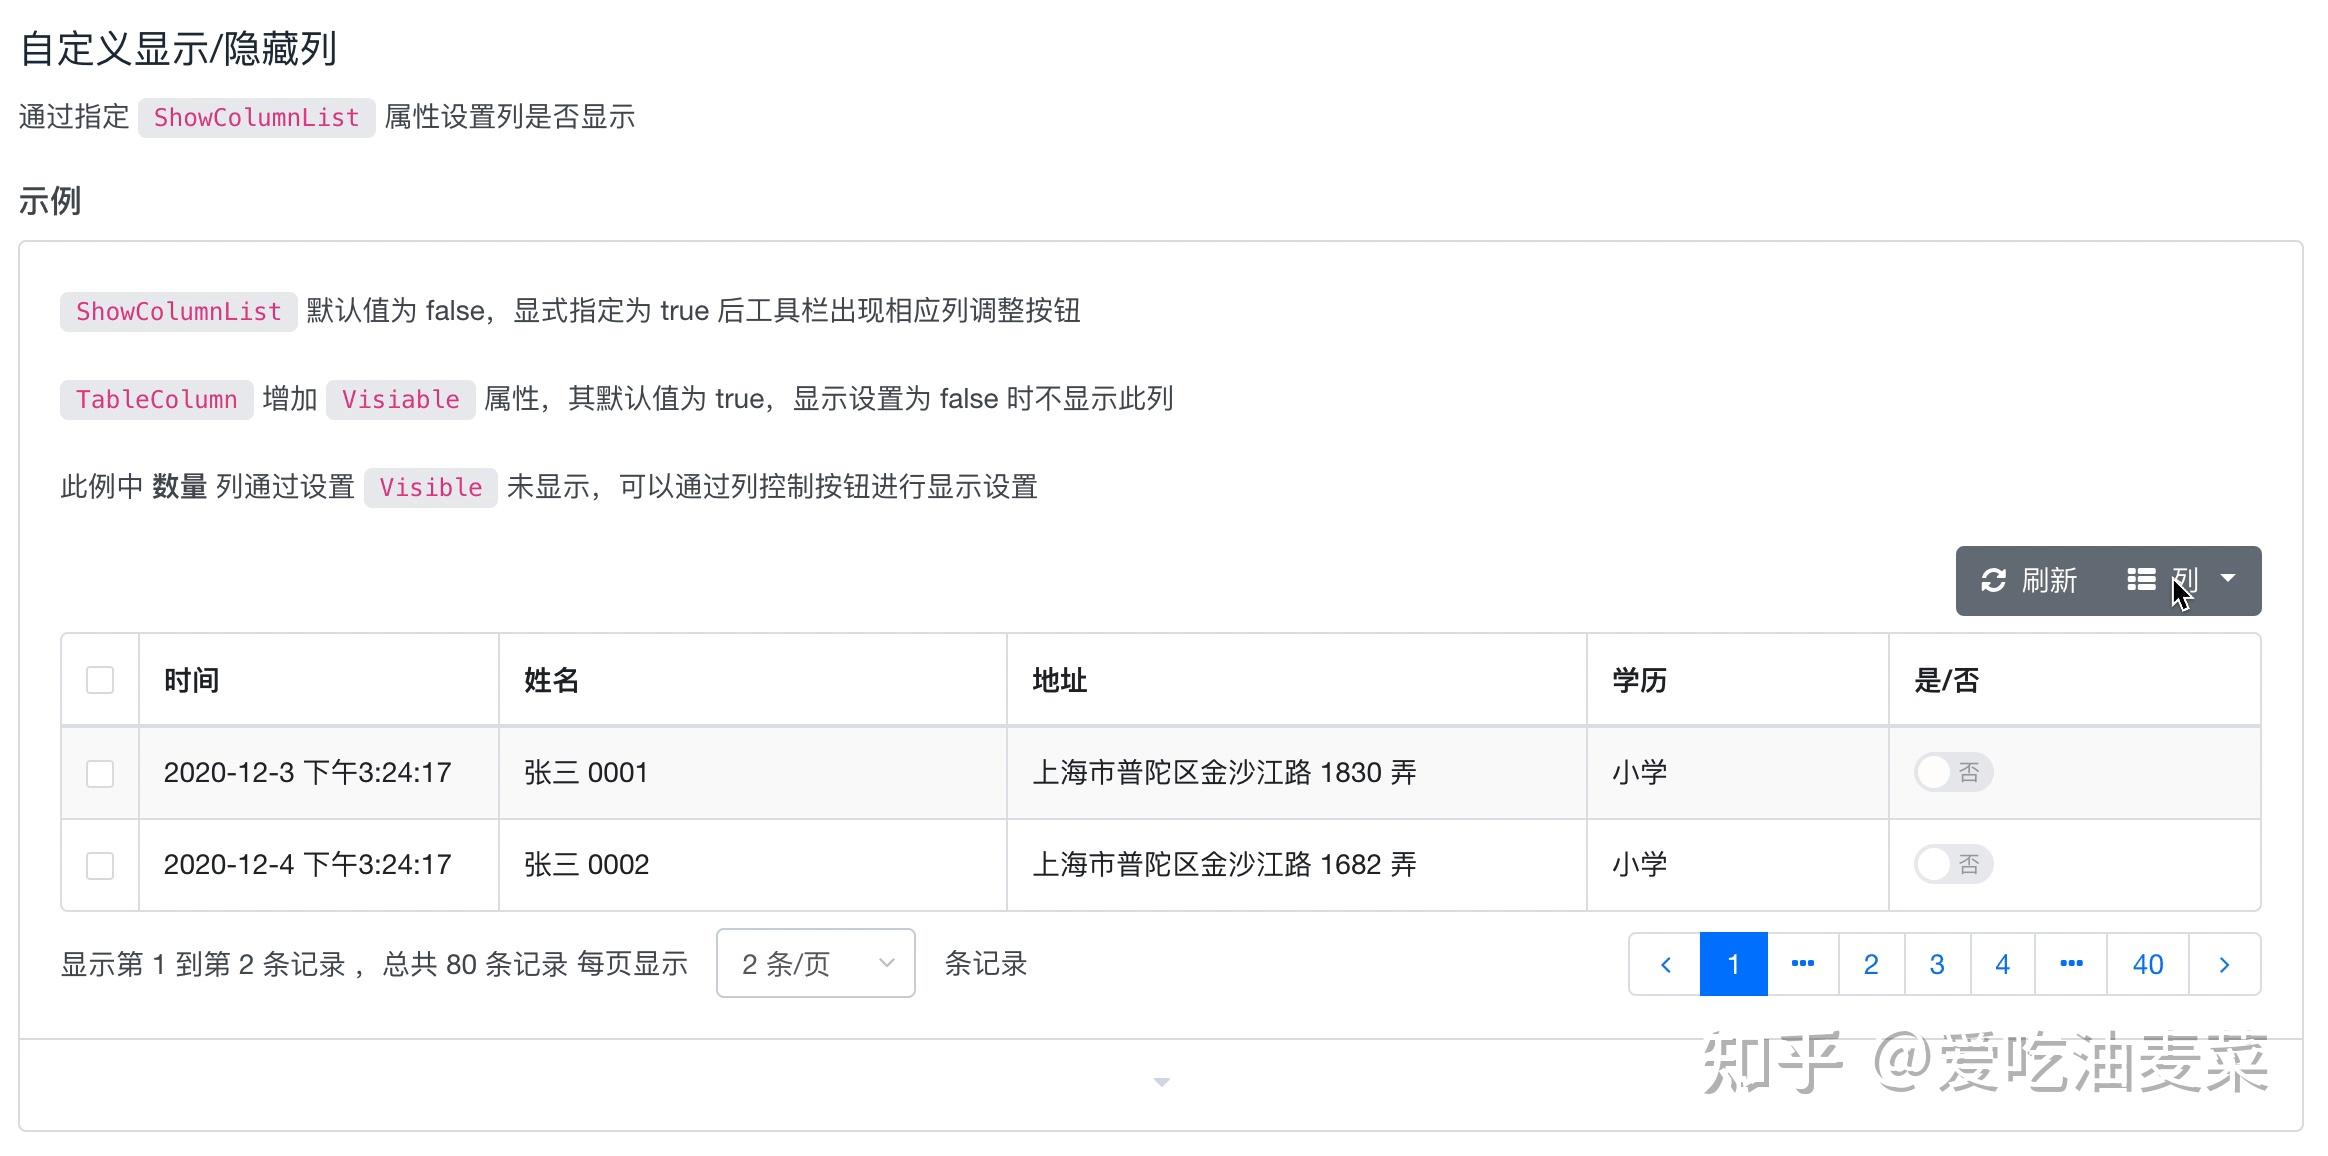Click the 时间 column header

(x=192, y=680)
